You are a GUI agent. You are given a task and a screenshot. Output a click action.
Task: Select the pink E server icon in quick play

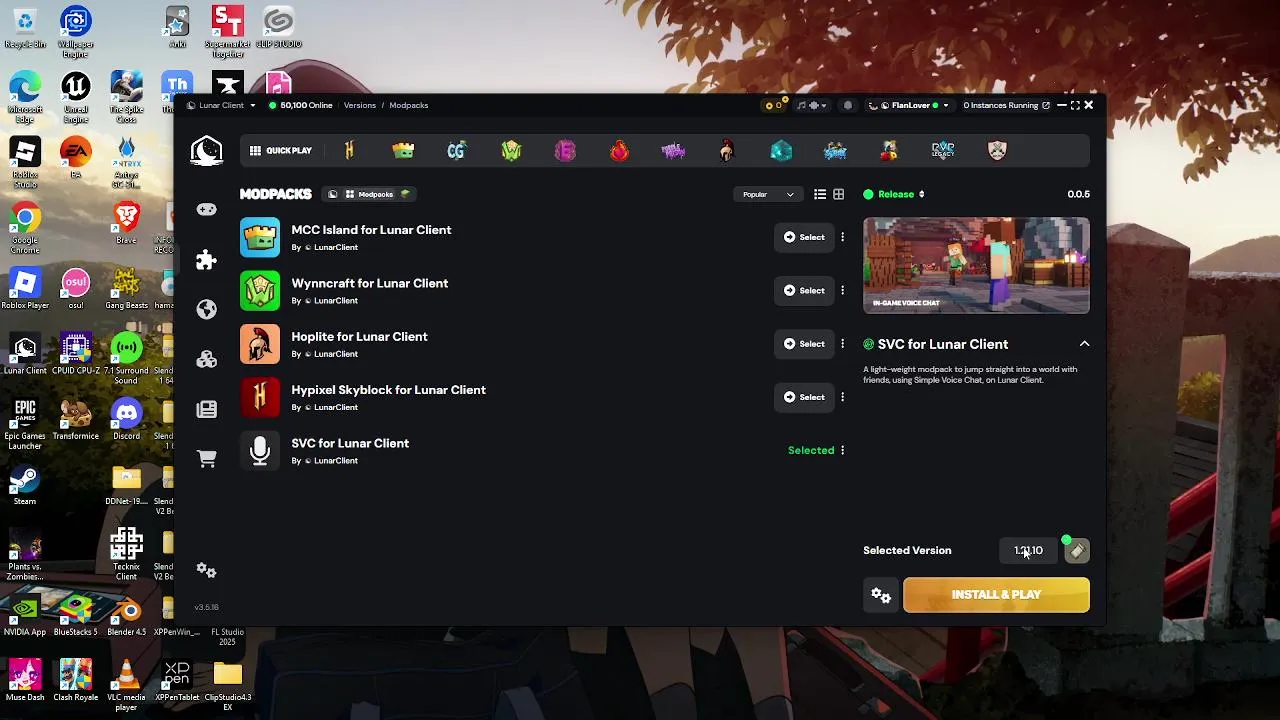click(565, 150)
